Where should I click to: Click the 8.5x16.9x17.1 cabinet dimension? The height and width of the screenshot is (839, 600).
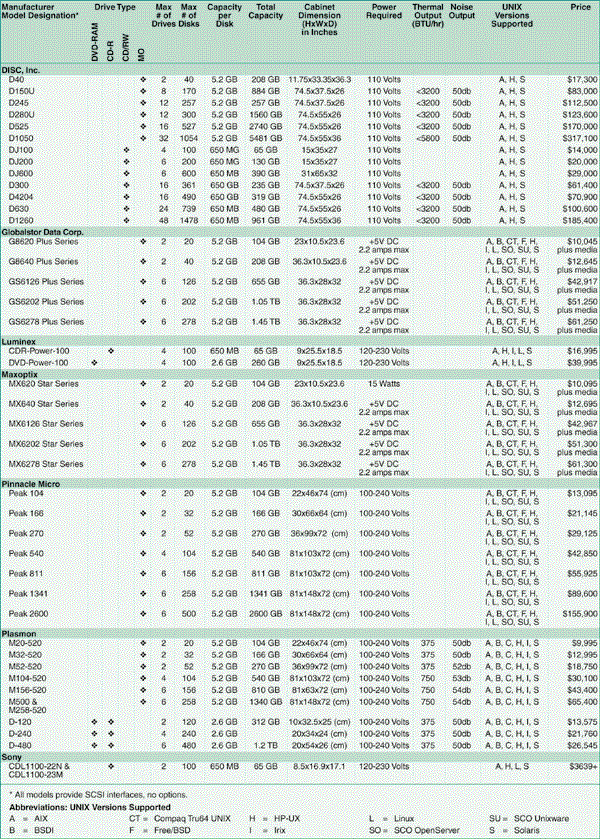pyautogui.click(x=320, y=766)
